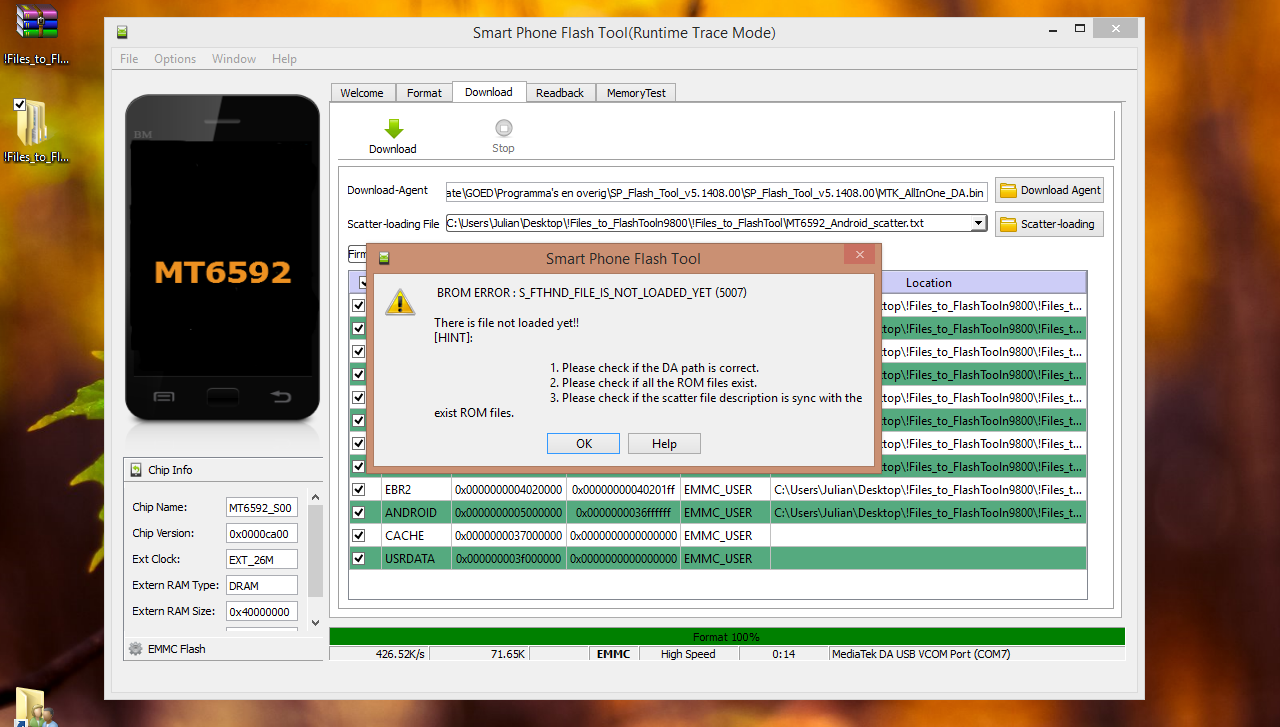1280x727 pixels.
Task: Close the Smart Phone Flash Tool error dialog
Action: coord(858,256)
